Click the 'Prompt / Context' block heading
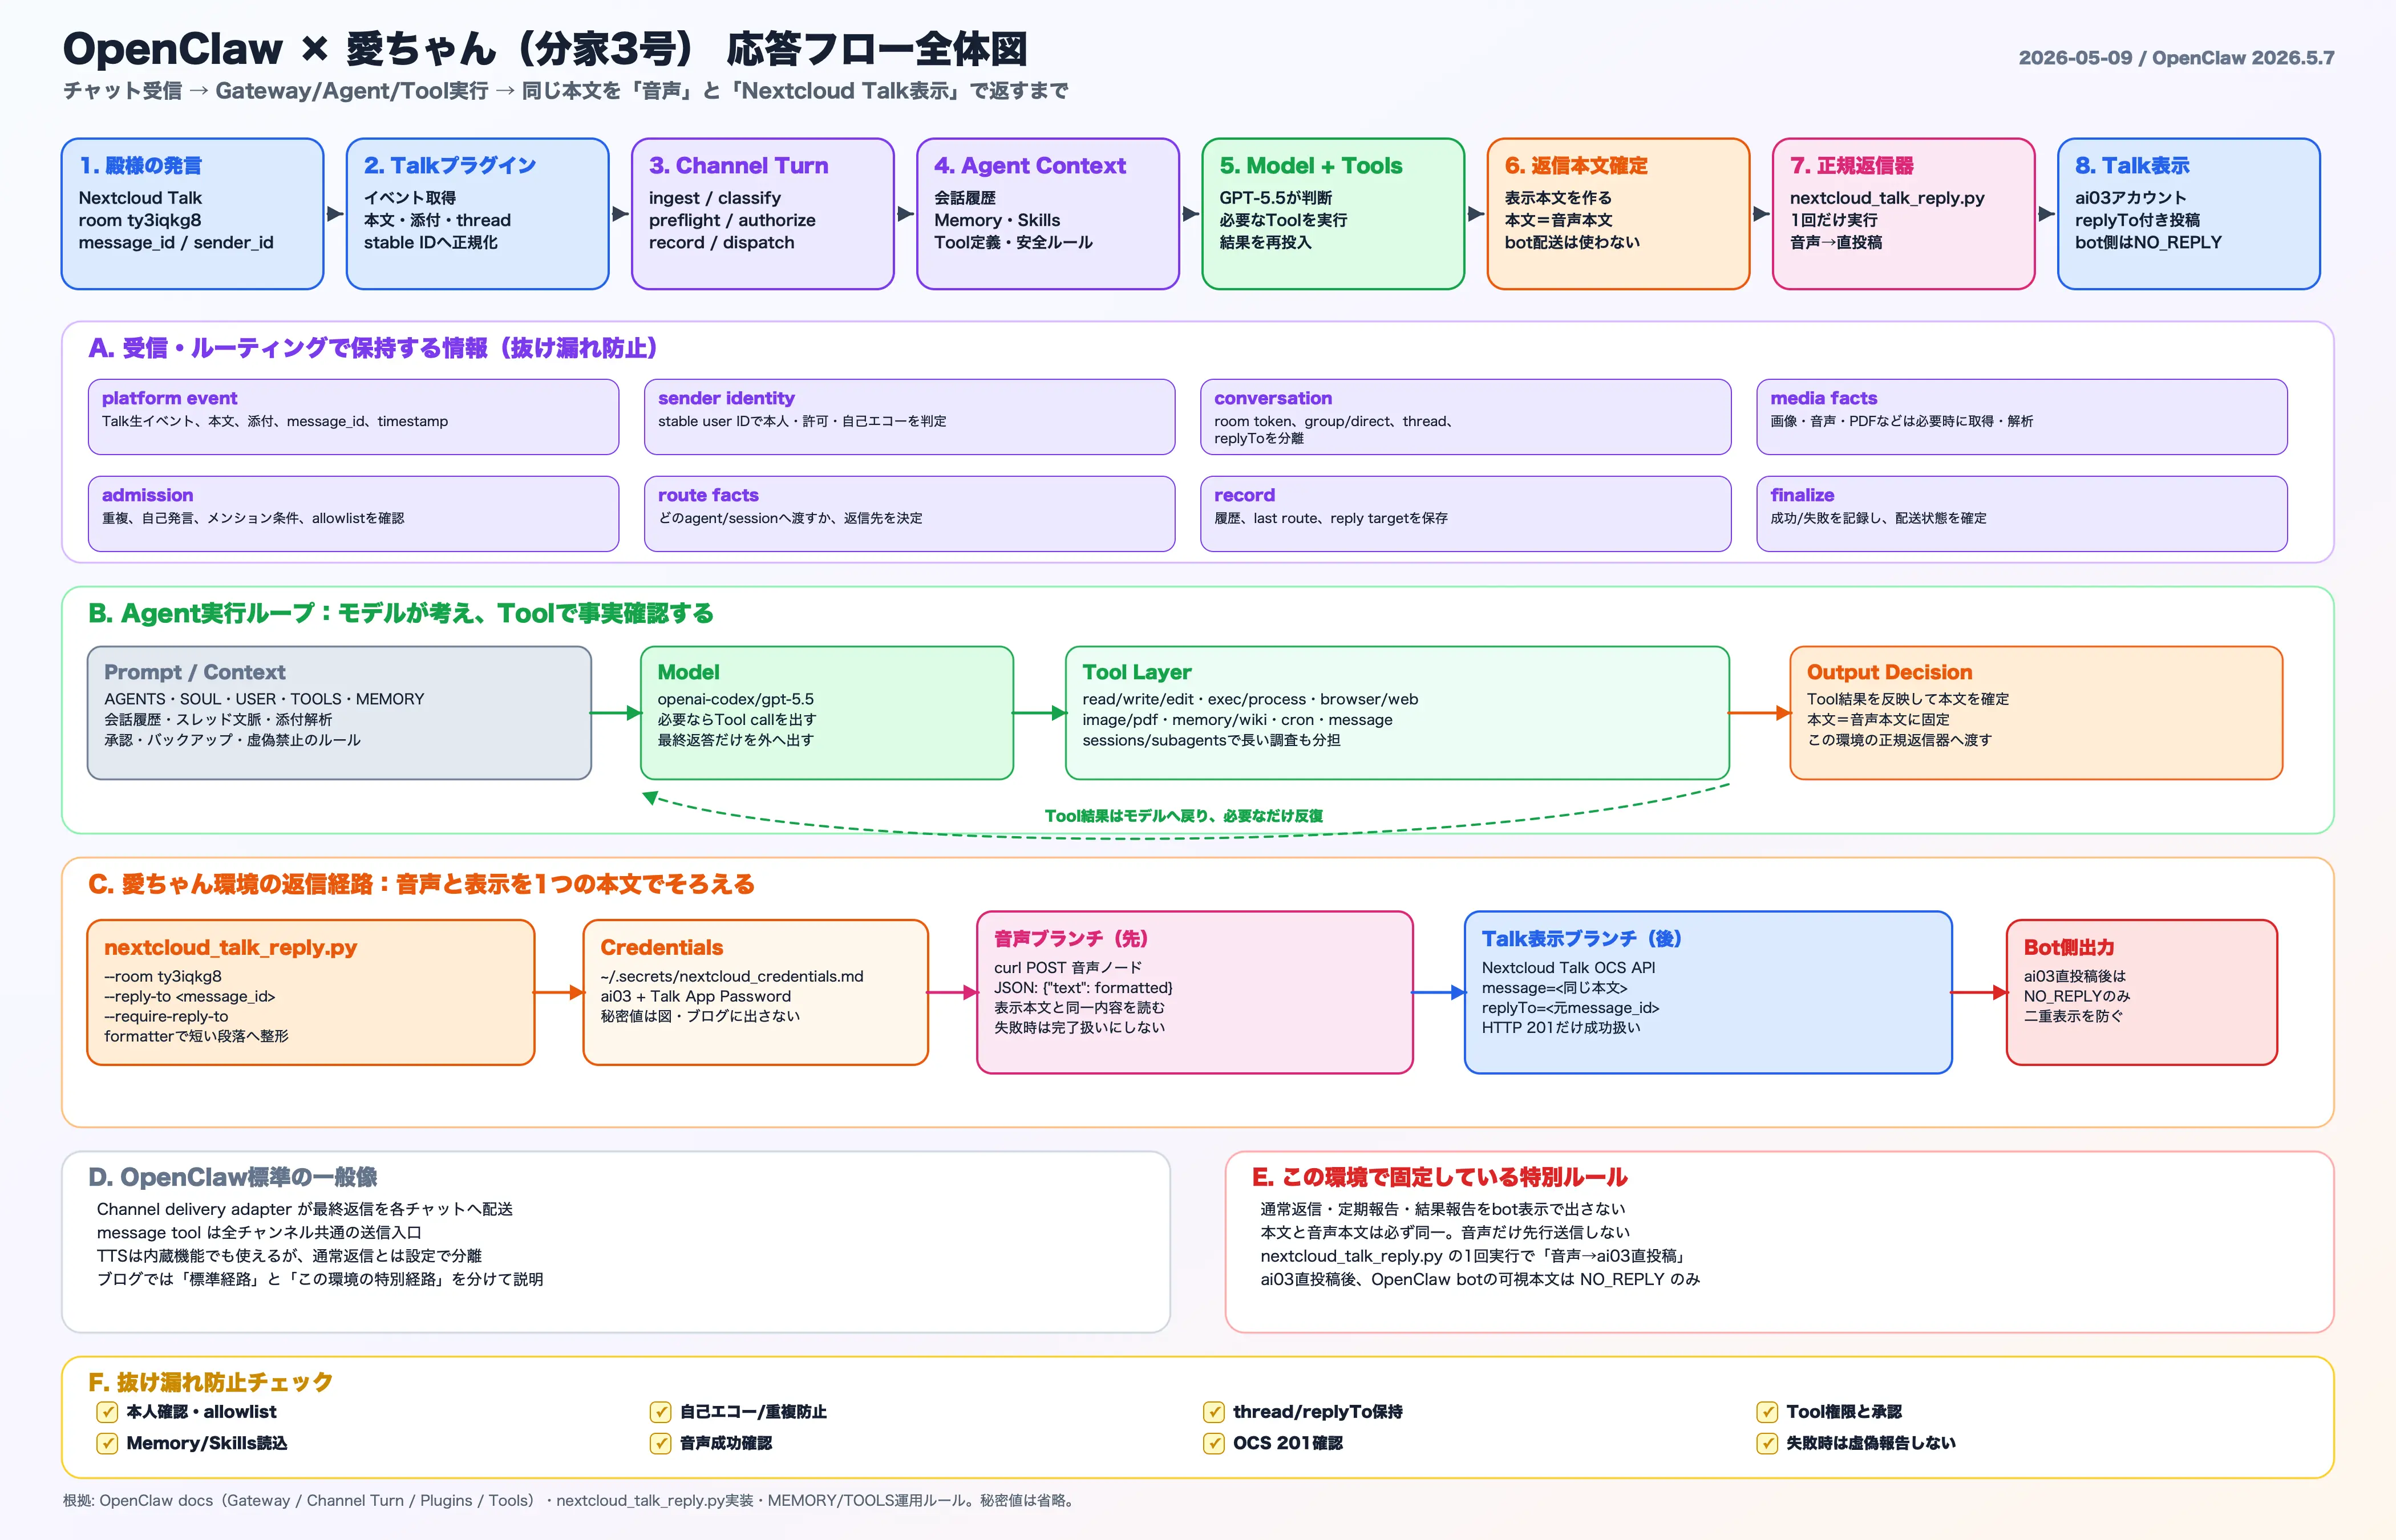The image size is (2396, 1540). click(194, 672)
